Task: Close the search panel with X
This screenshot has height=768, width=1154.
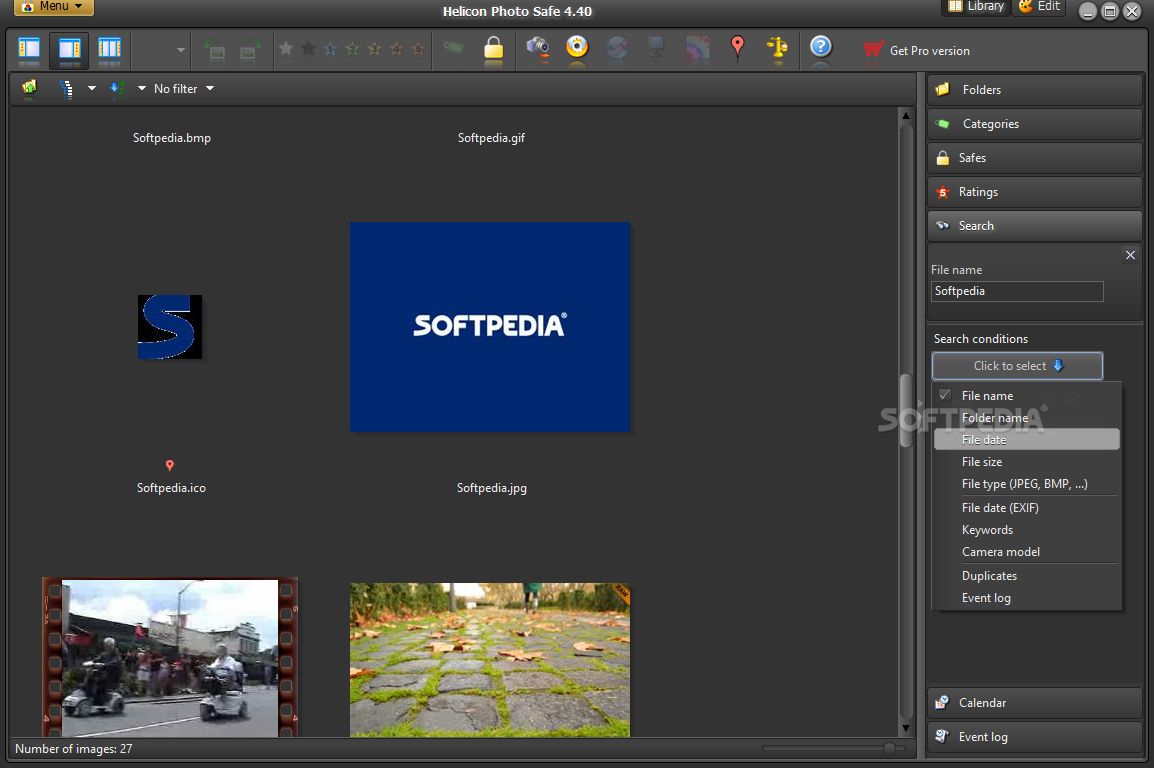Action: (1130, 255)
